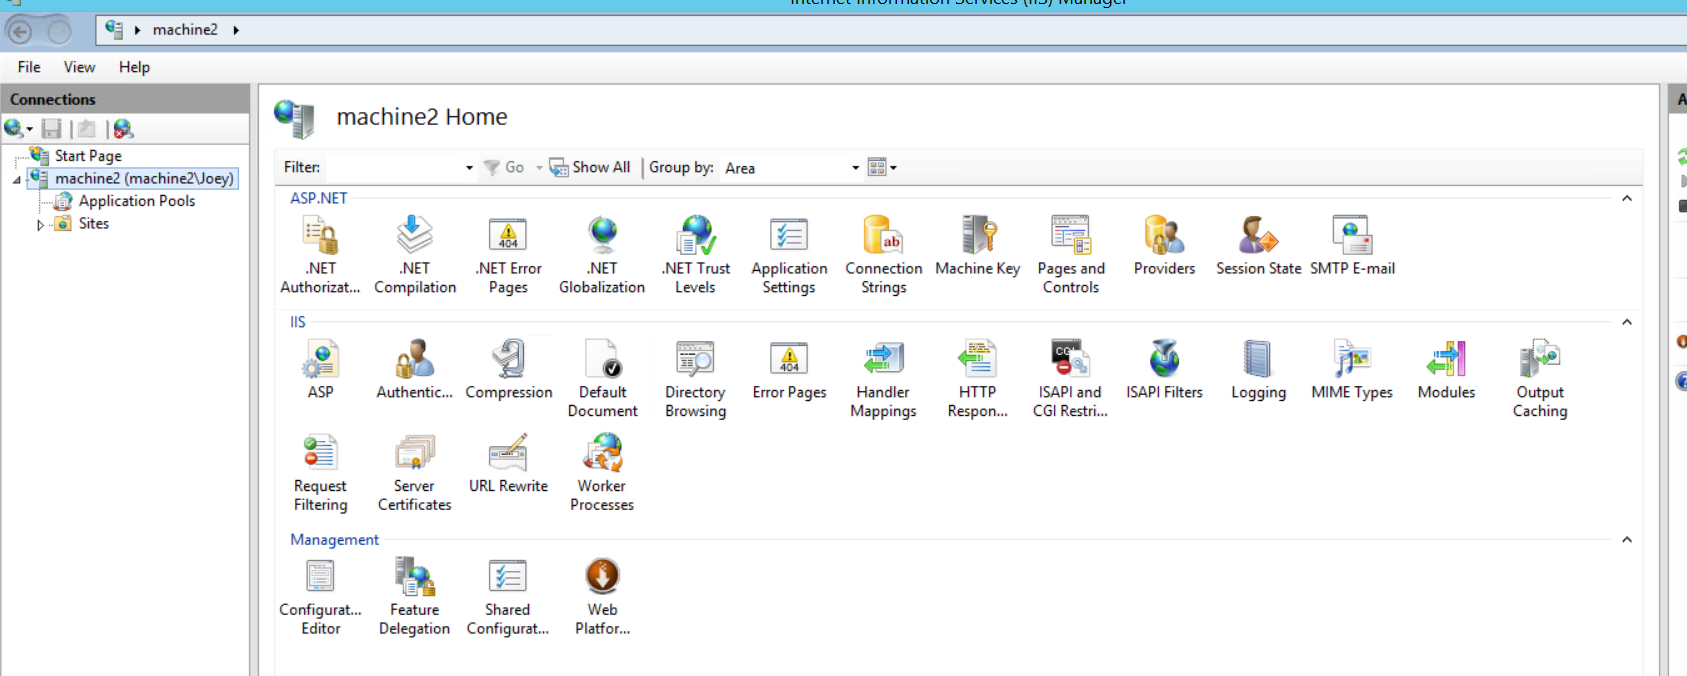Collapse the IIS group

1627,322
